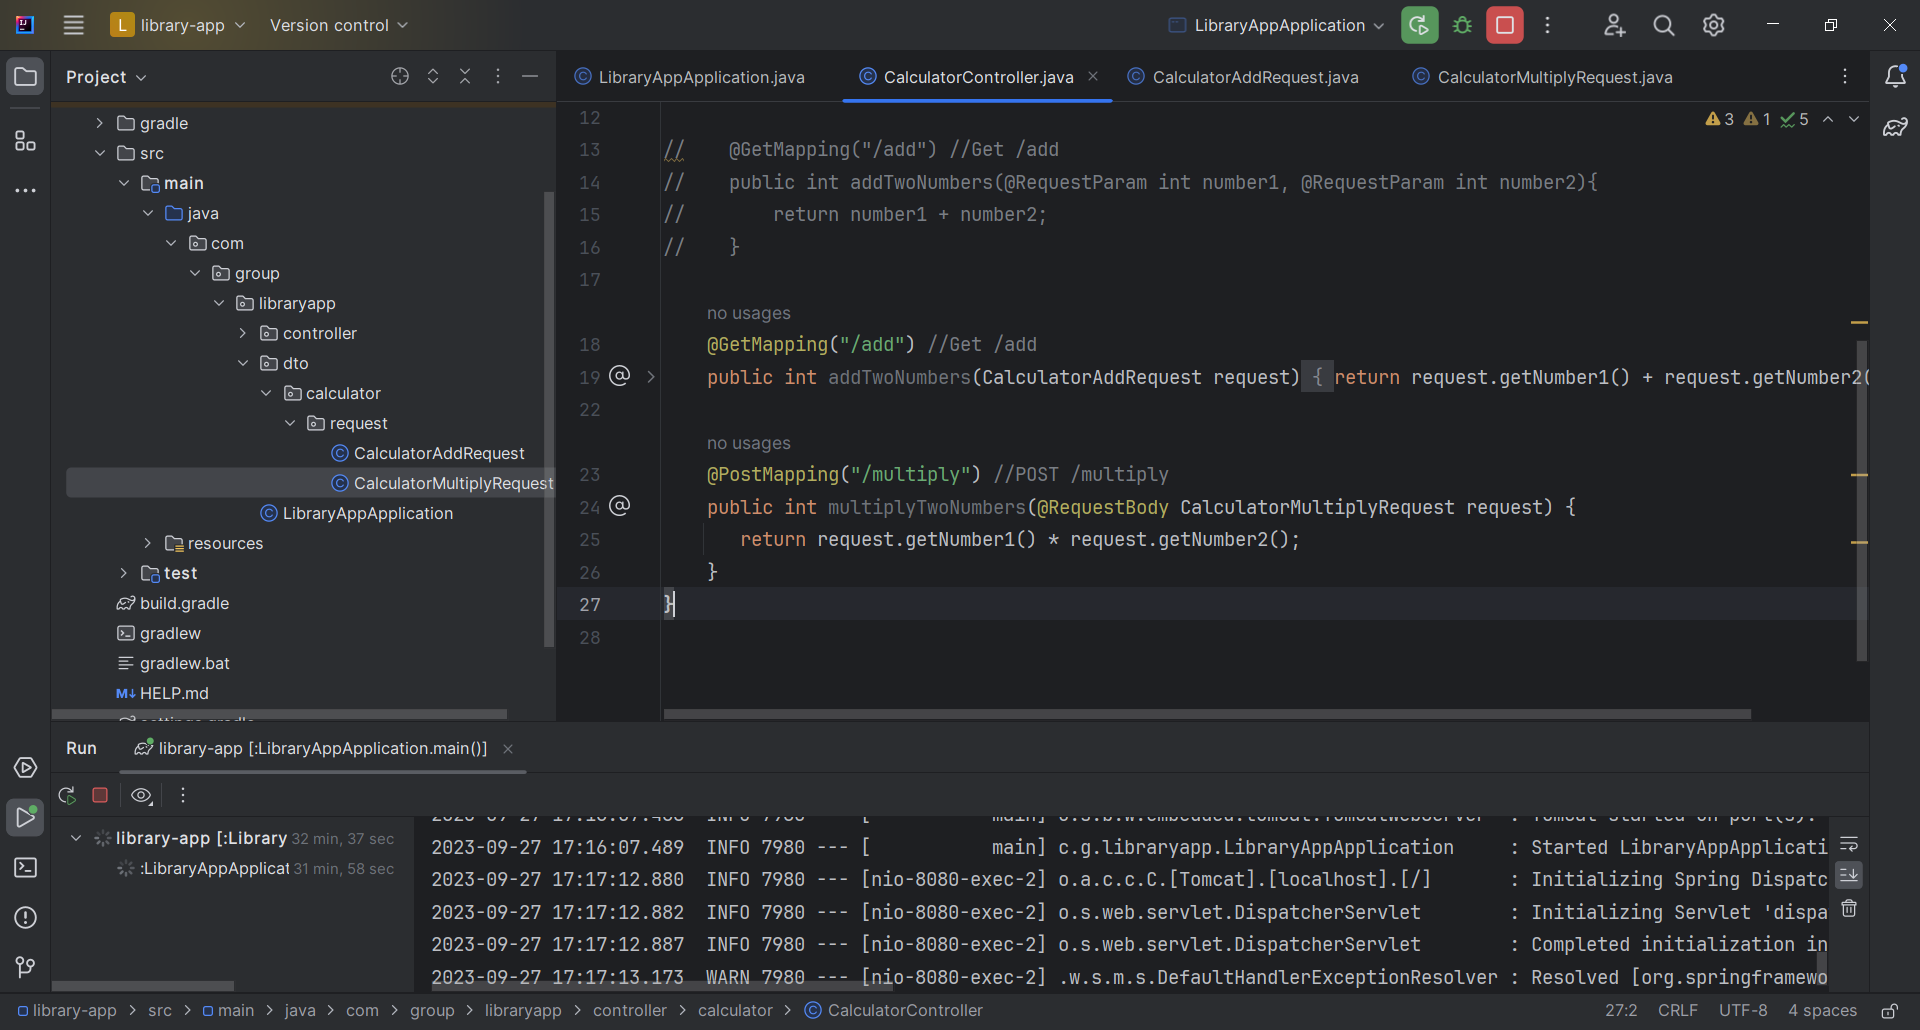Click UTF-8 encoding in status bar

pos(1743,1011)
